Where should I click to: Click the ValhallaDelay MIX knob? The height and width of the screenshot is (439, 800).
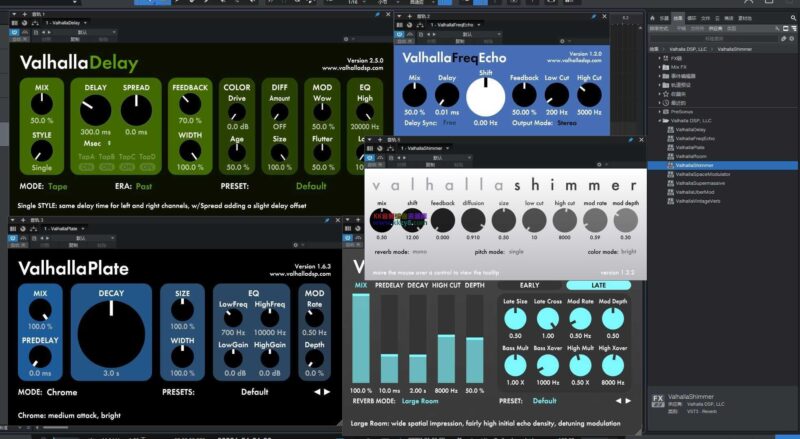point(42,104)
